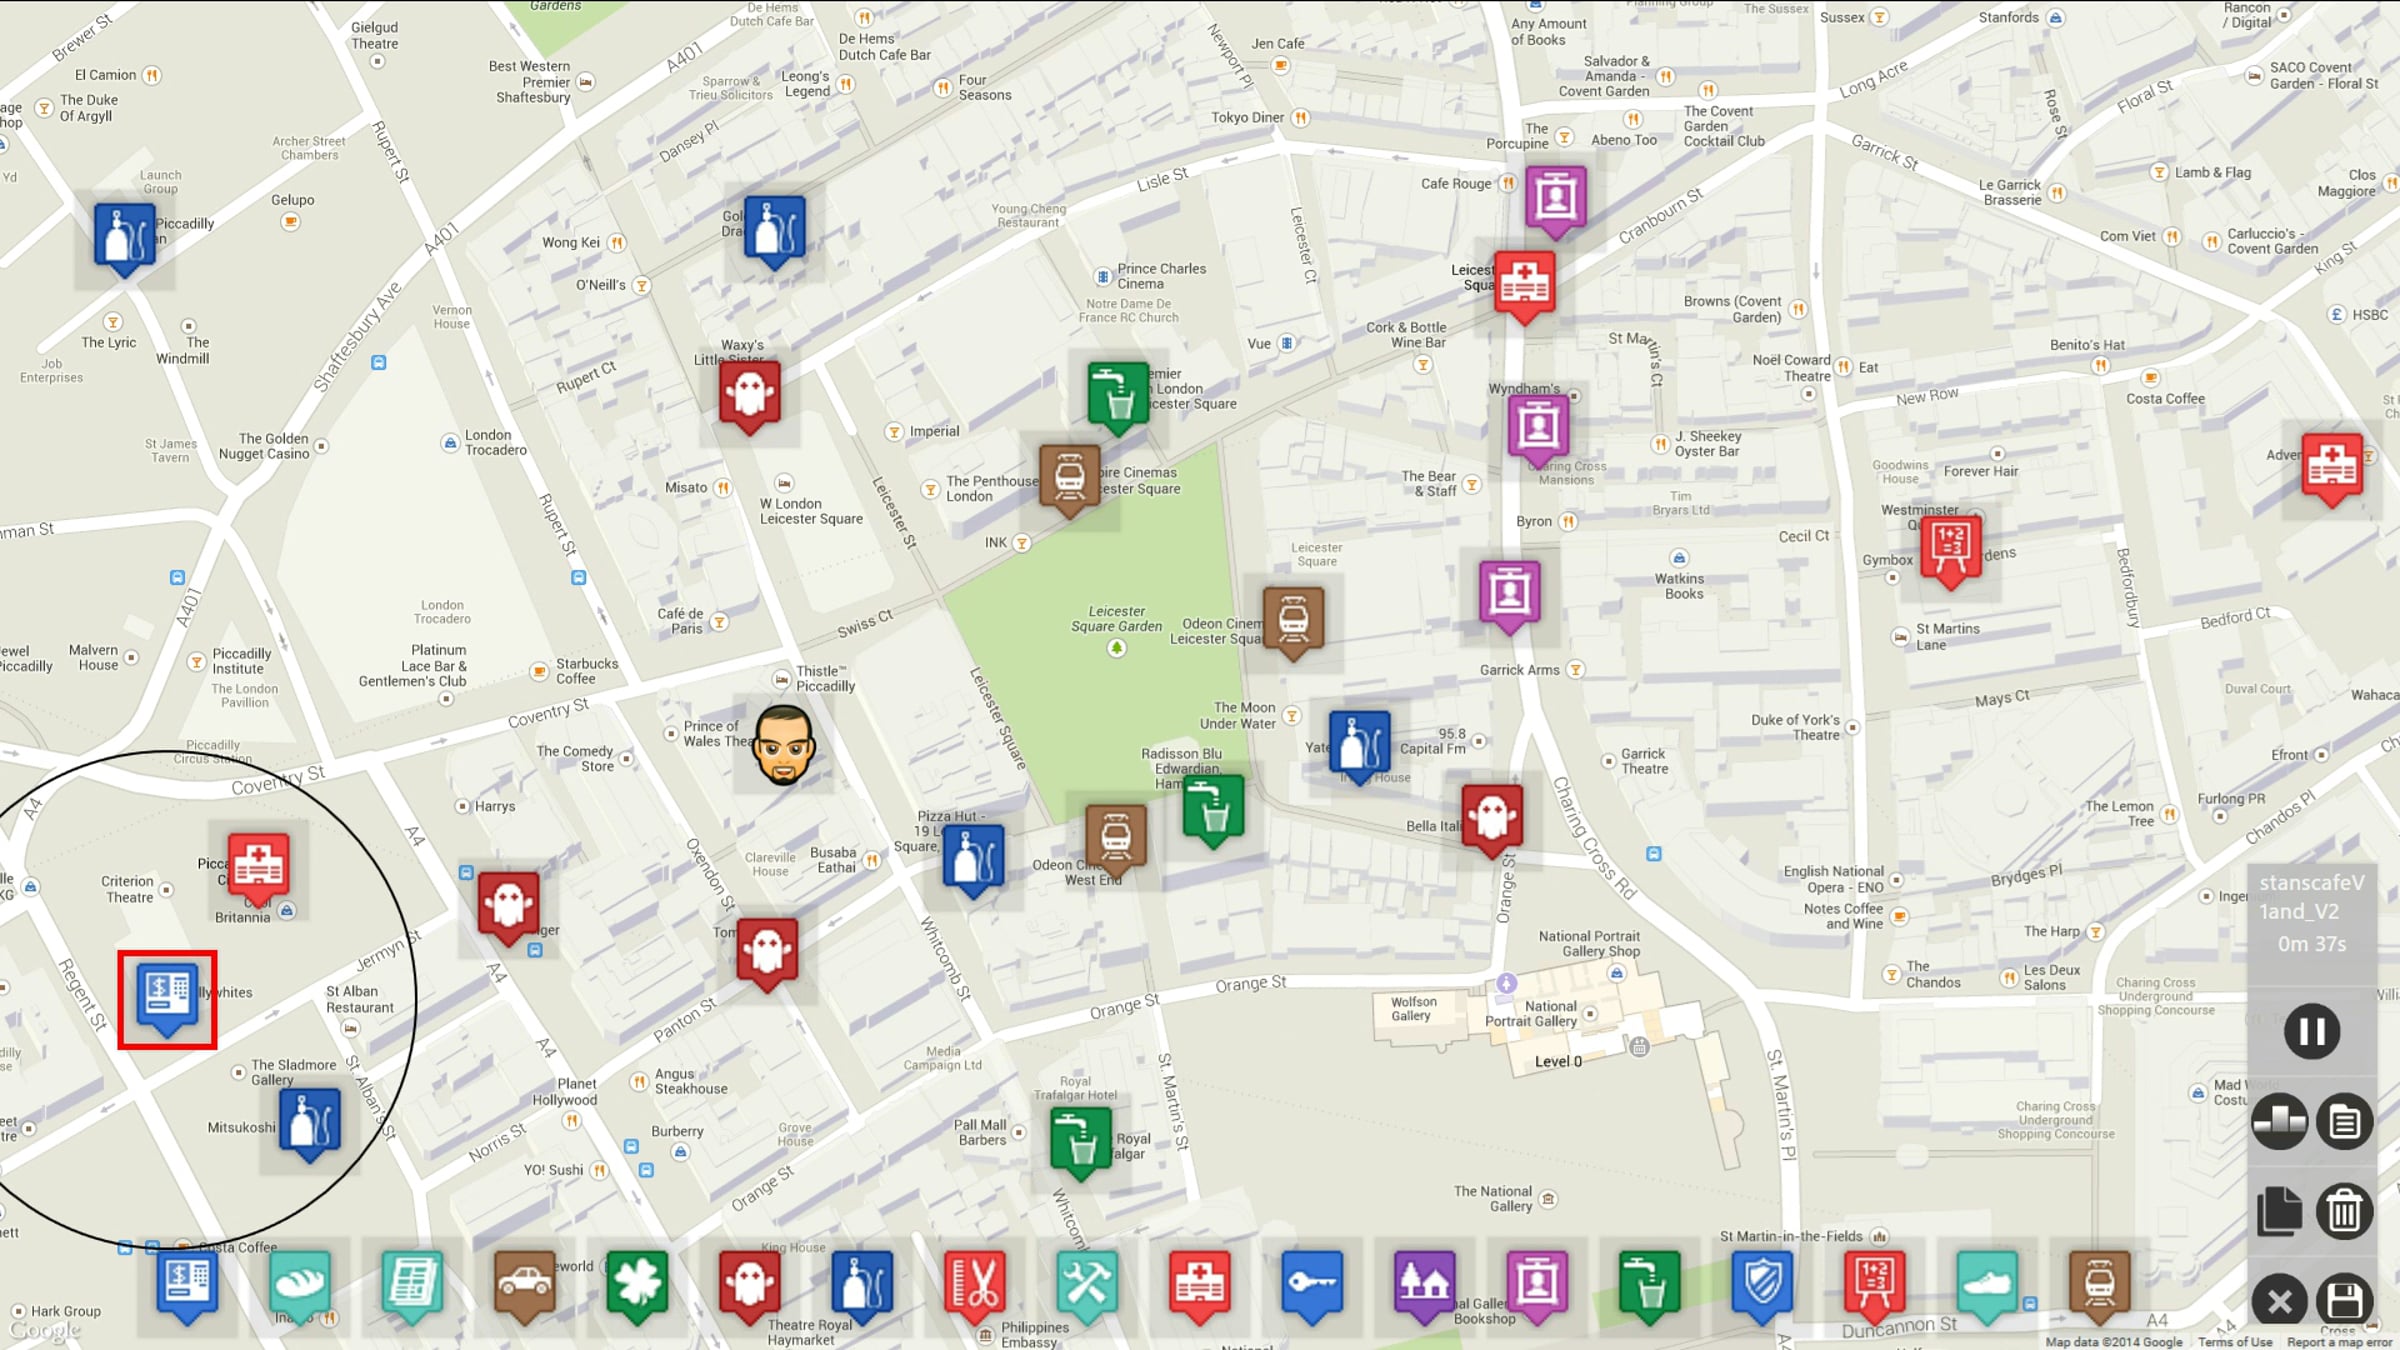The width and height of the screenshot is (2400, 1350).
Task: Open the leaderboard podium button
Action: click(2279, 1122)
